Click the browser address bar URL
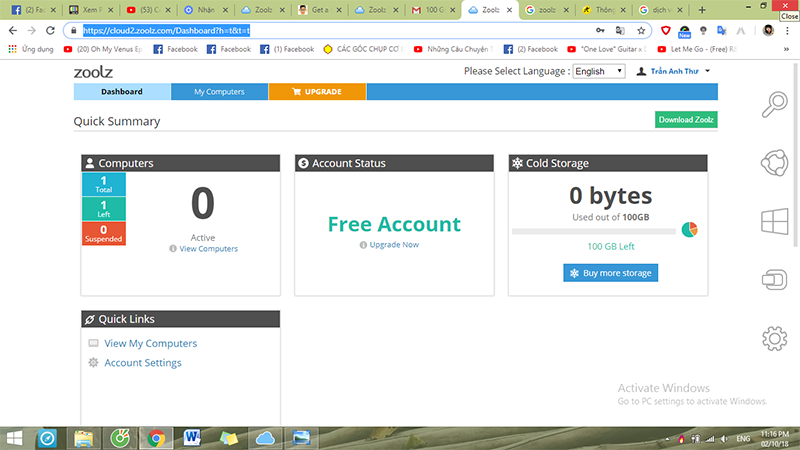The image size is (800, 450). (166, 31)
